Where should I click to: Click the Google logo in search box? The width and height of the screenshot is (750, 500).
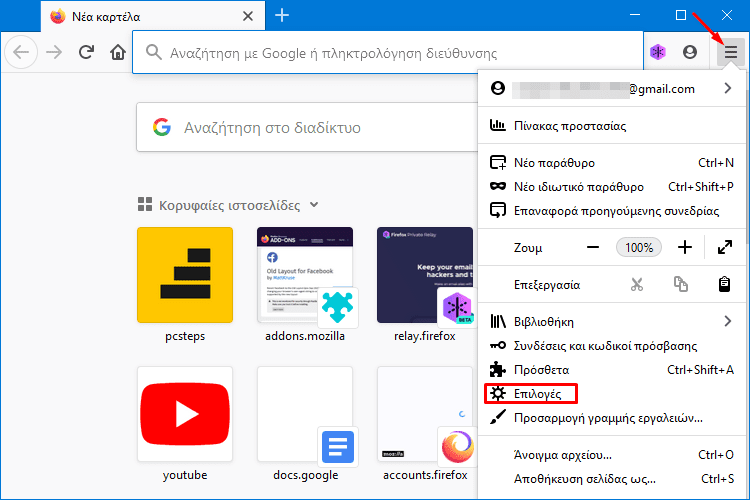[162, 127]
